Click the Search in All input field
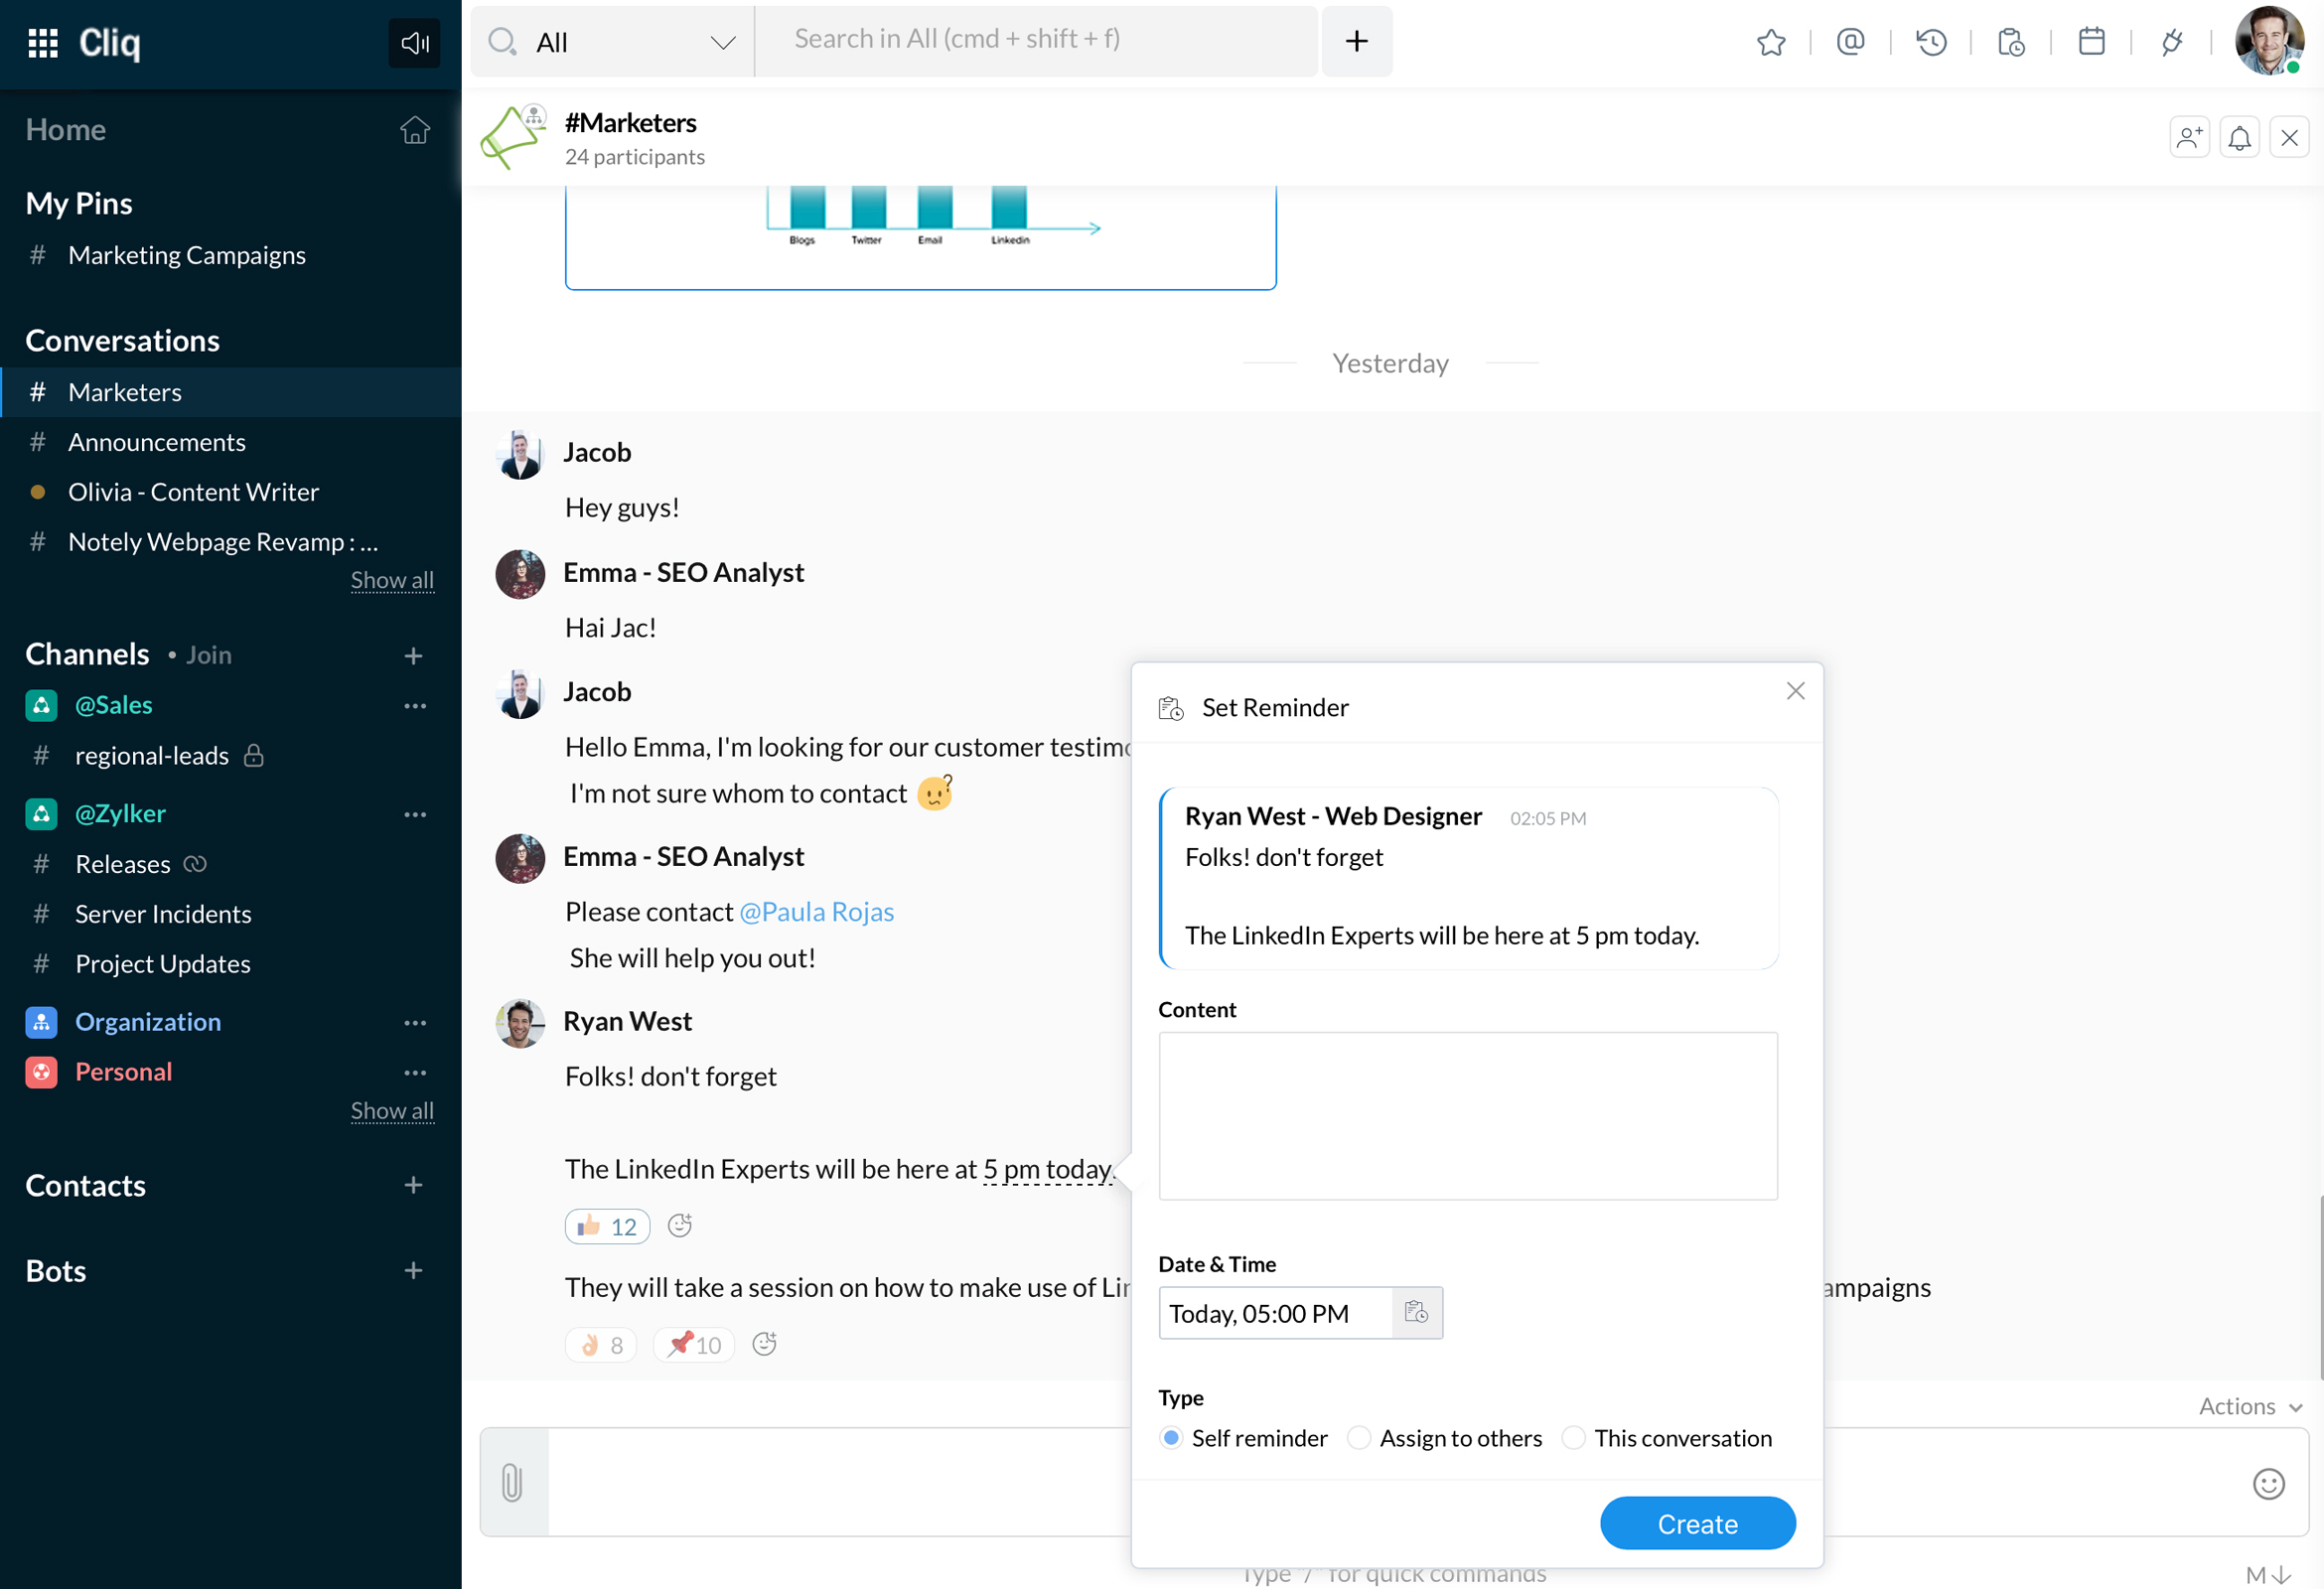 pos(1036,41)
